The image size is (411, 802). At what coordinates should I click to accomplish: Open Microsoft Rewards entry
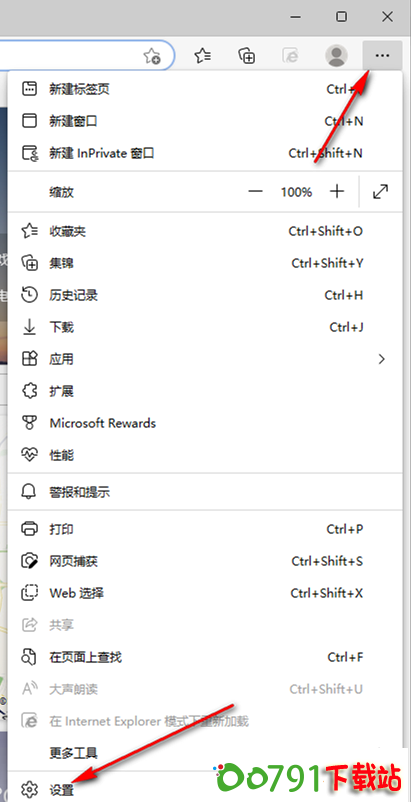[x=206, y=423]
